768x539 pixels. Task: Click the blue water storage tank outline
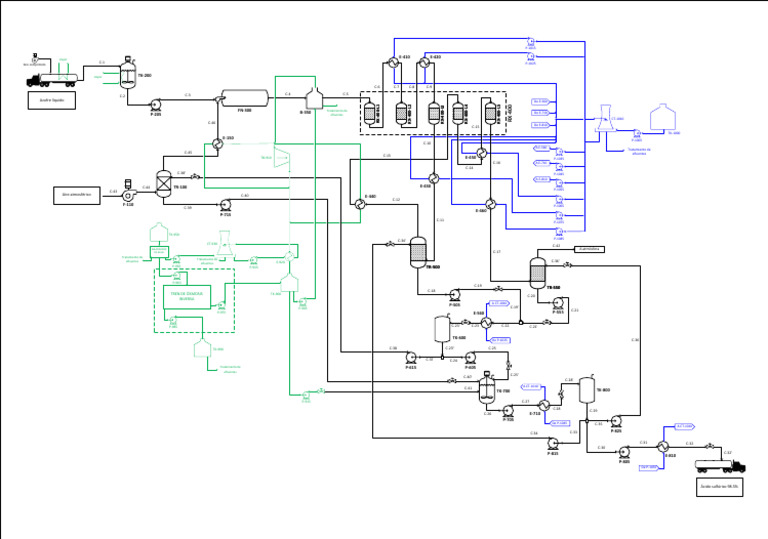point(663,117)
